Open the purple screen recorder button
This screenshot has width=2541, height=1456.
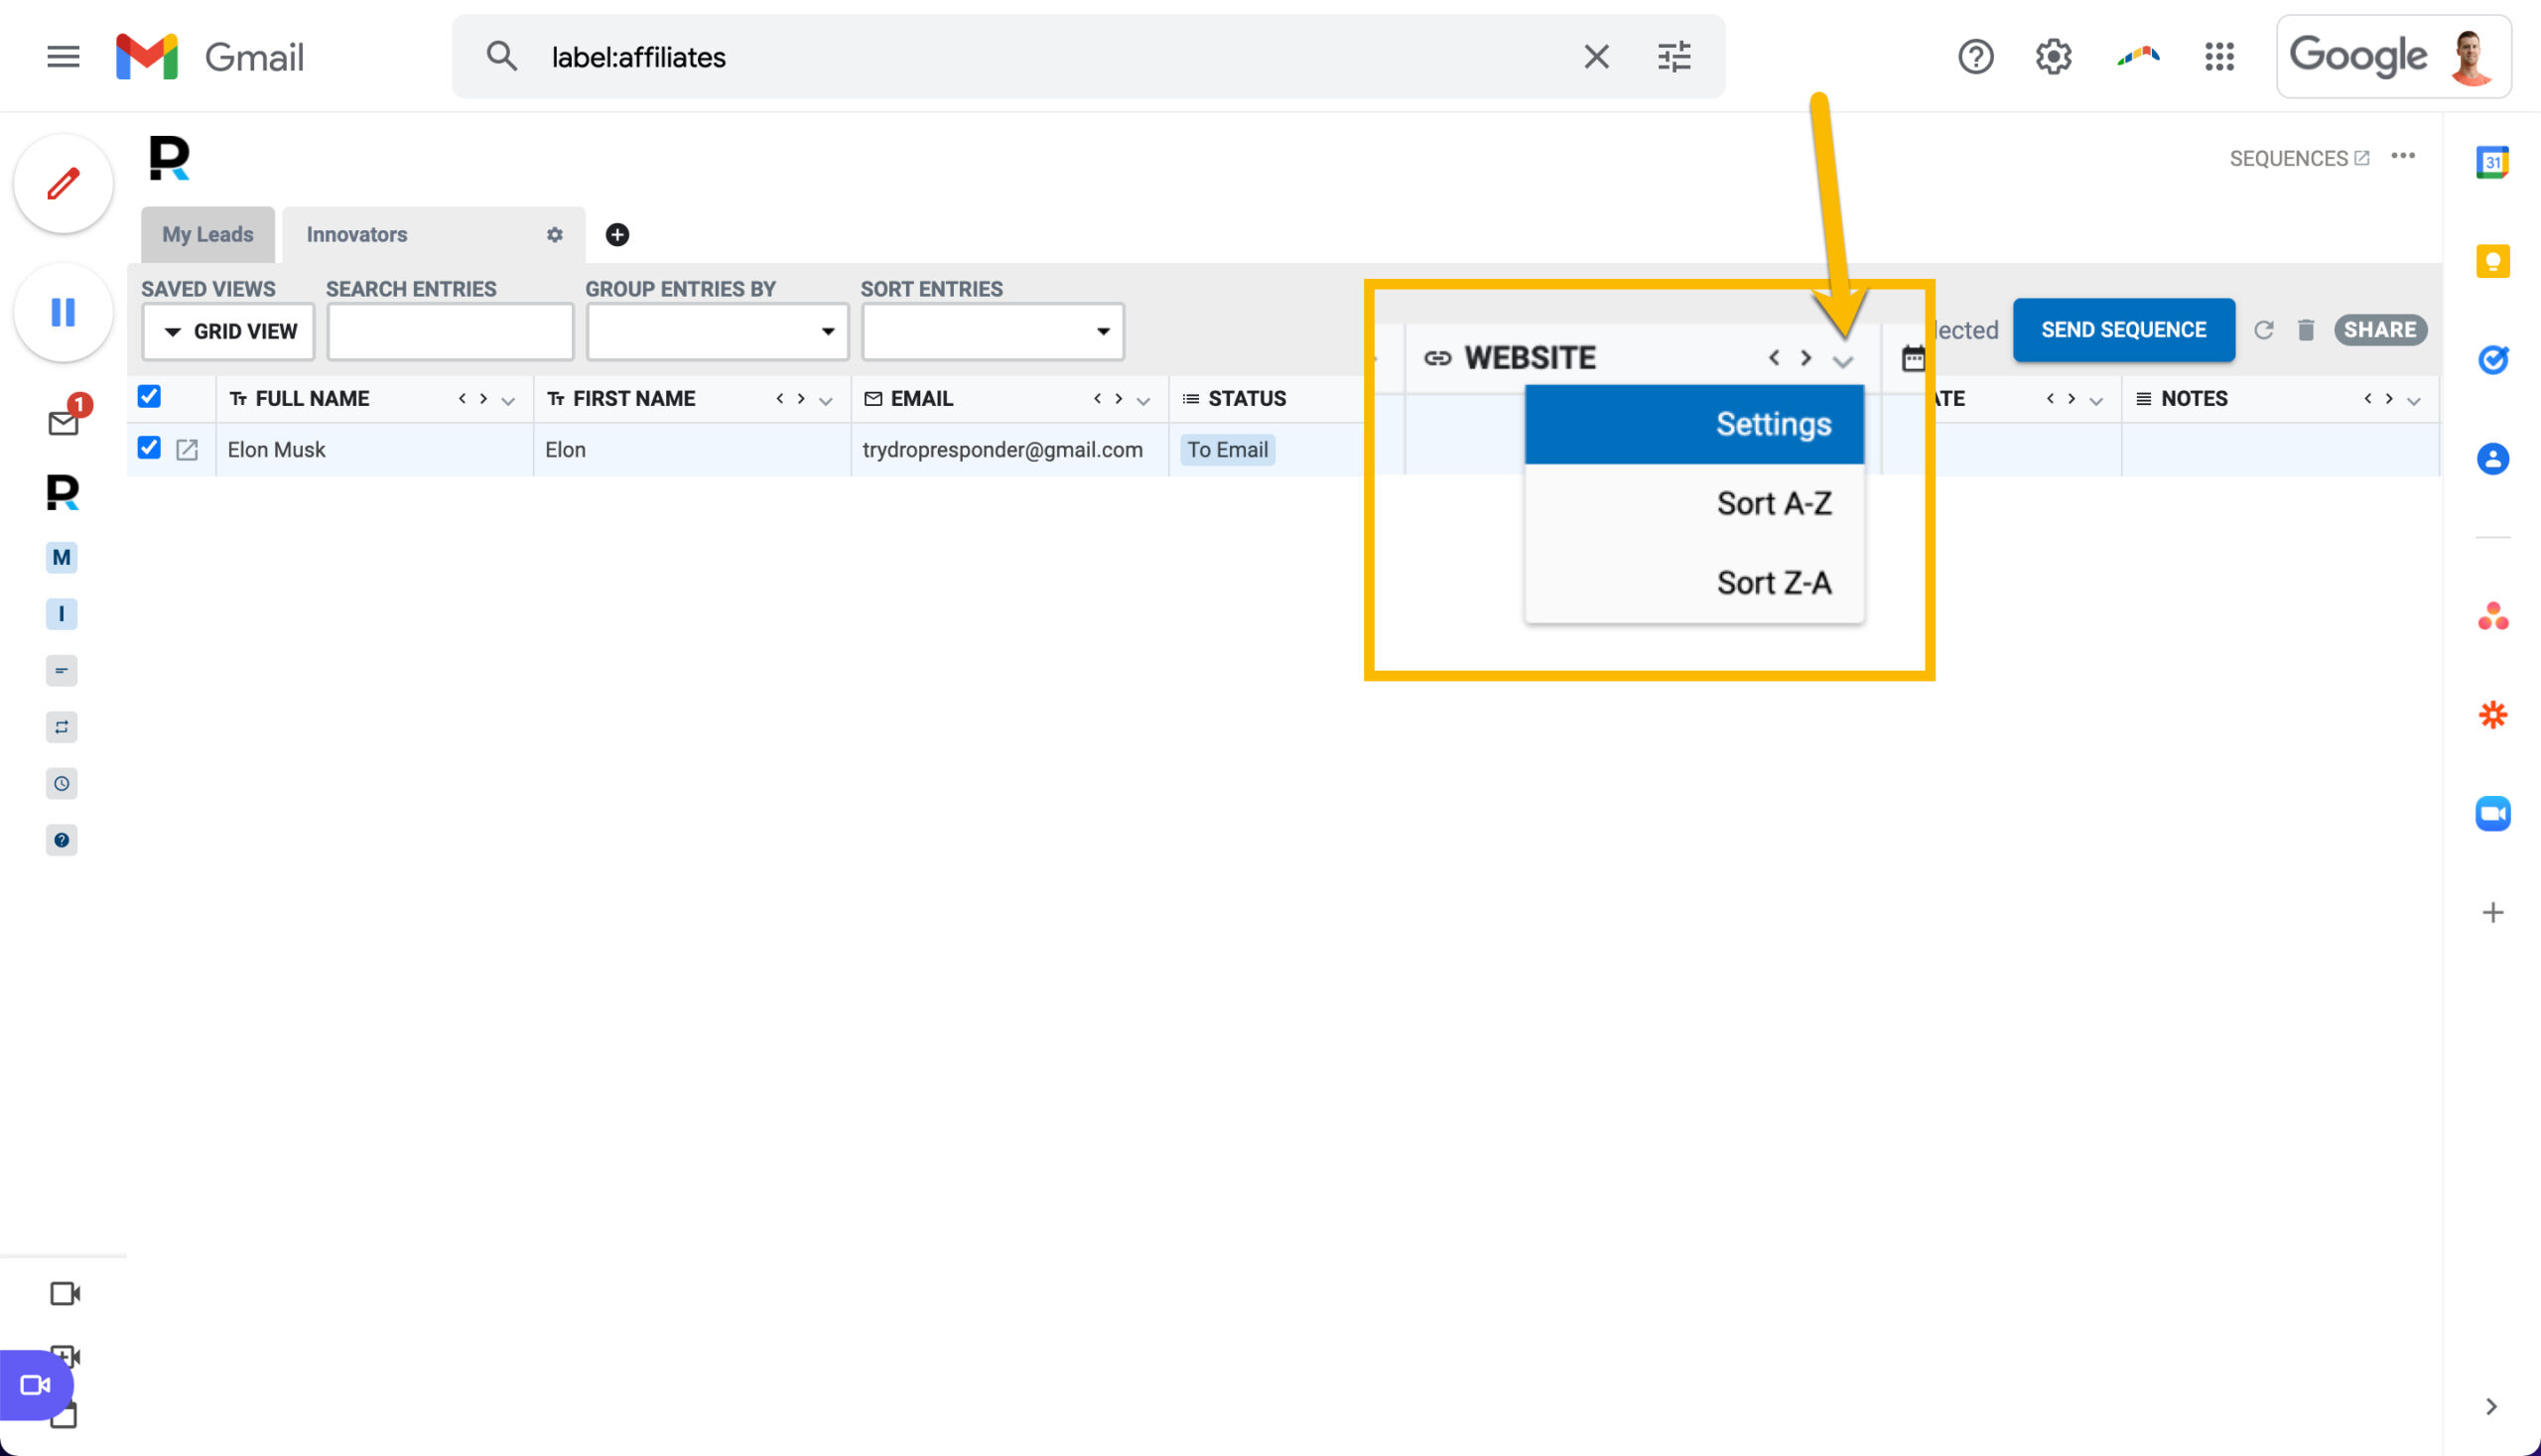pos(36,1385)
